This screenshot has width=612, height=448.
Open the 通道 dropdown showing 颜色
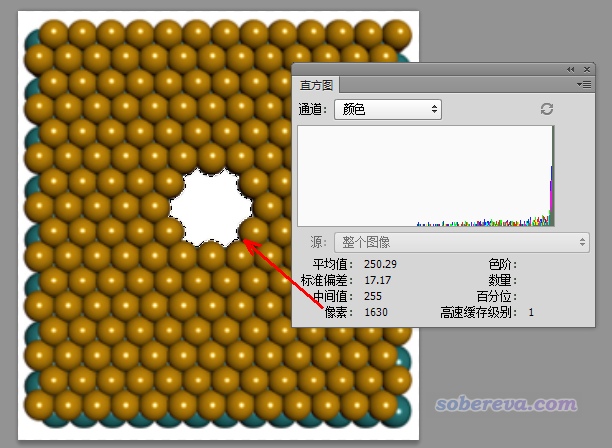(388, 108)
